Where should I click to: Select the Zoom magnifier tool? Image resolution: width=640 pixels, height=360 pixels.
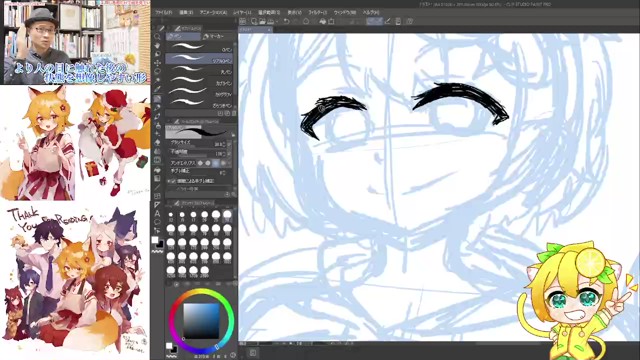158,37
